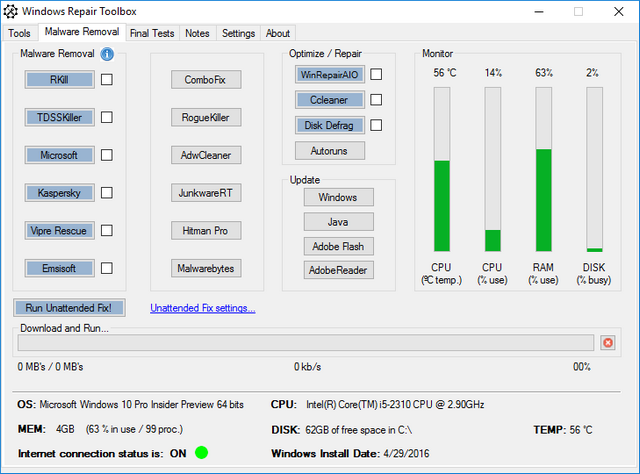Start Hitman Pro
This screenshot has height=474, width=640.
click(206, 230)
